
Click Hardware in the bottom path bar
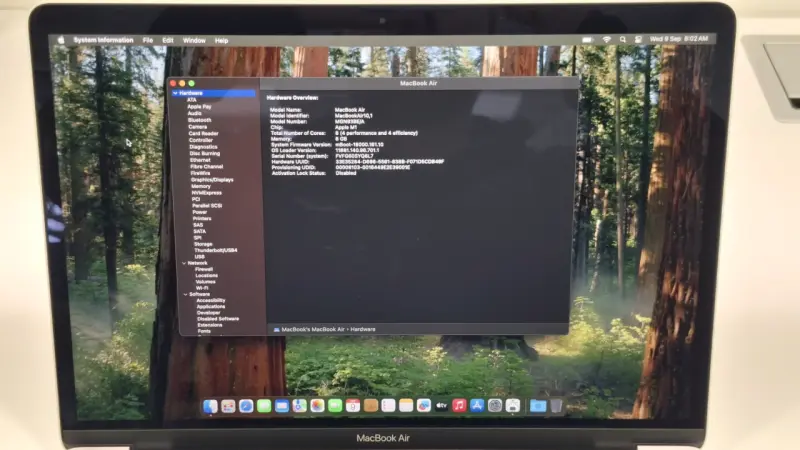363,330
